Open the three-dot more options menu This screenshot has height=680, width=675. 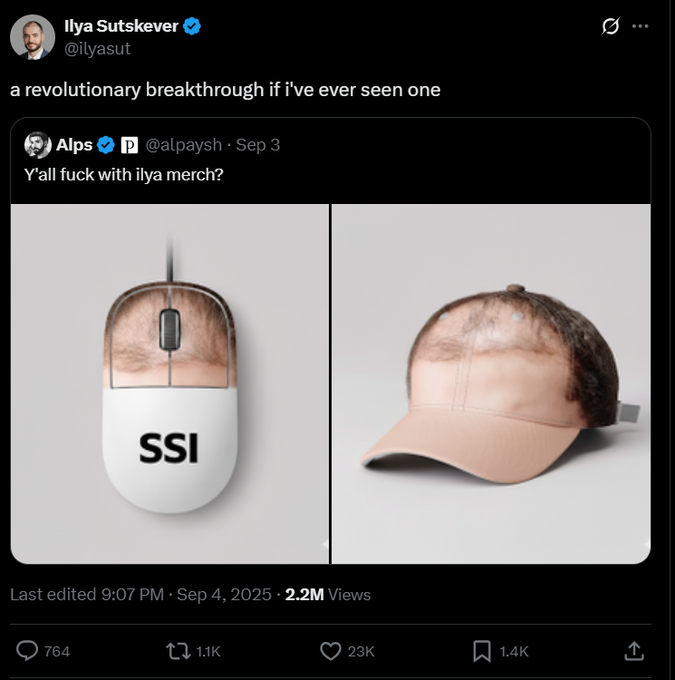[x=641, y=27]
